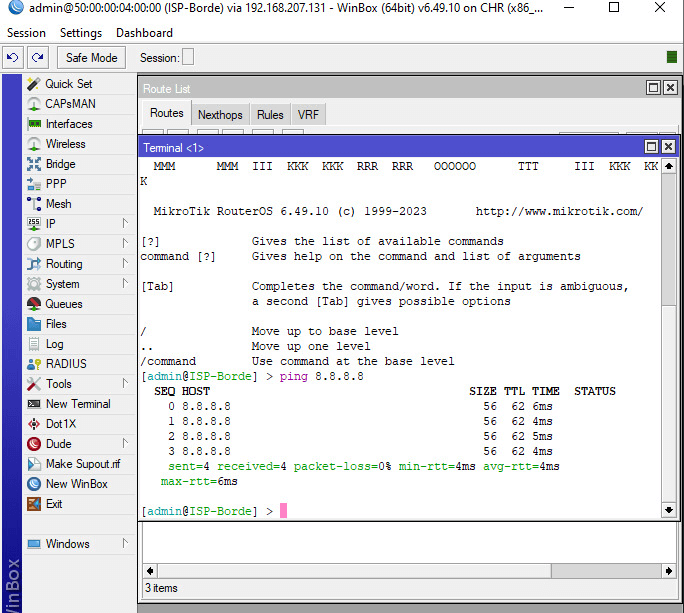
Task: Click the Terminal scroll up arrow
Action: (669, 166)
